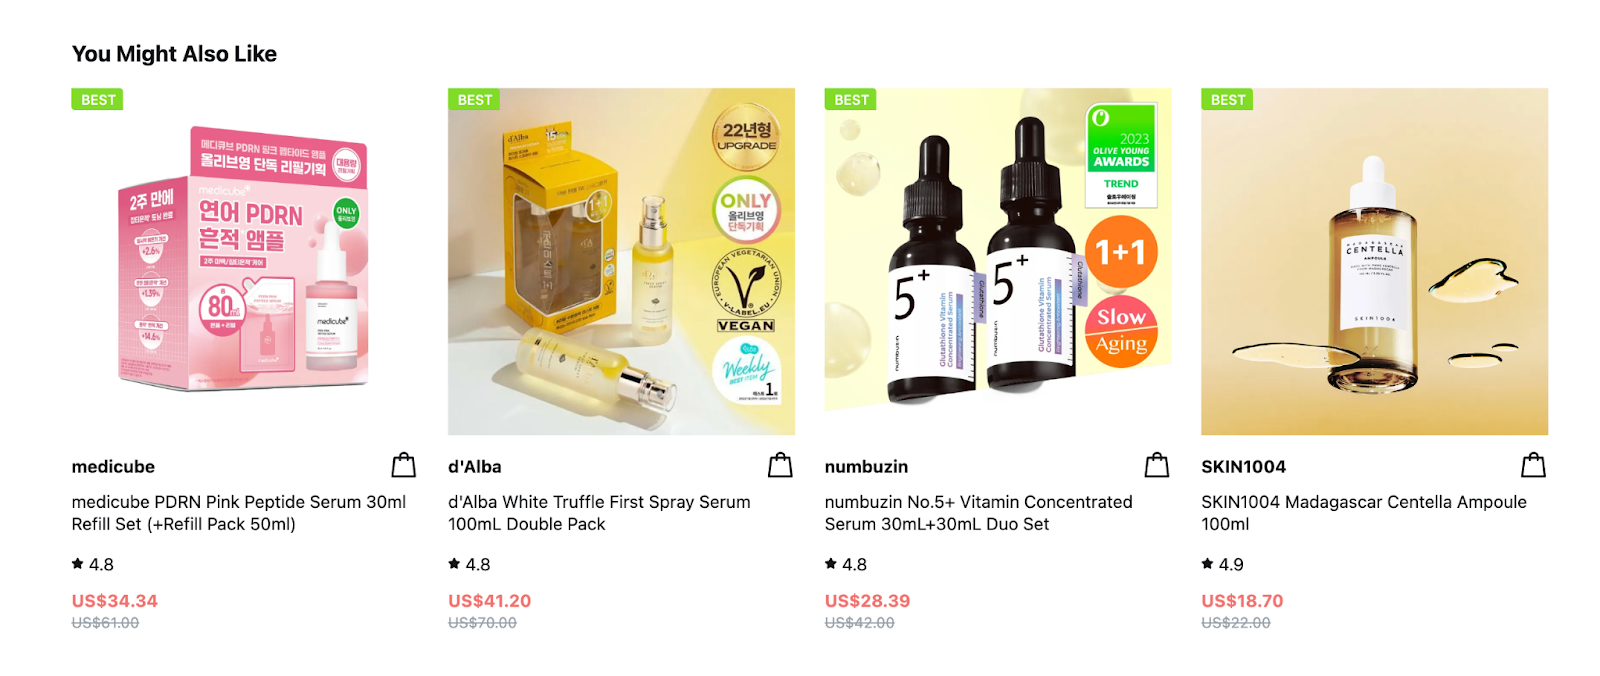Open the d'Alba White Truffle product image
This screenshot has height=676, width=1600.
[621, 261]
